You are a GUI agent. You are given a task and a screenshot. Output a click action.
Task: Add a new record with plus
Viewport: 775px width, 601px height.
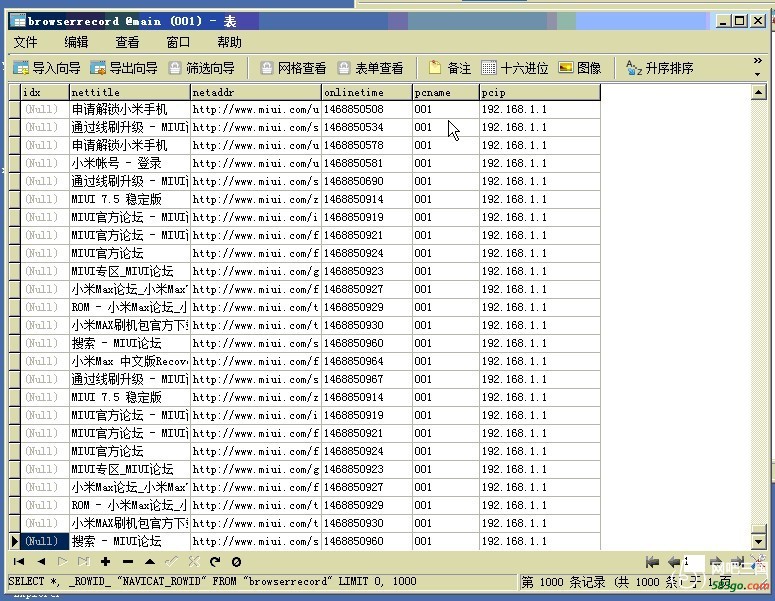tap(105, 561)
